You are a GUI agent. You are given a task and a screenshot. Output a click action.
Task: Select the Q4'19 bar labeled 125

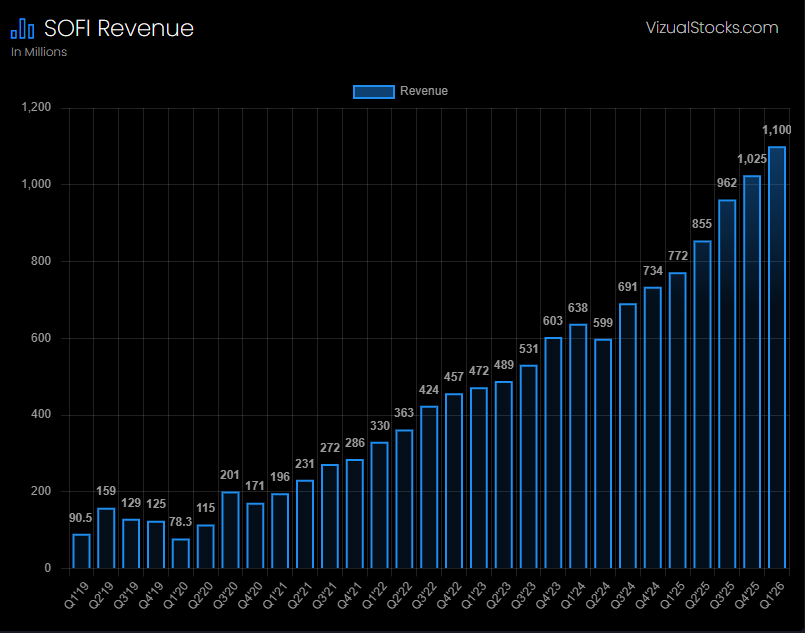click(156, 545)
